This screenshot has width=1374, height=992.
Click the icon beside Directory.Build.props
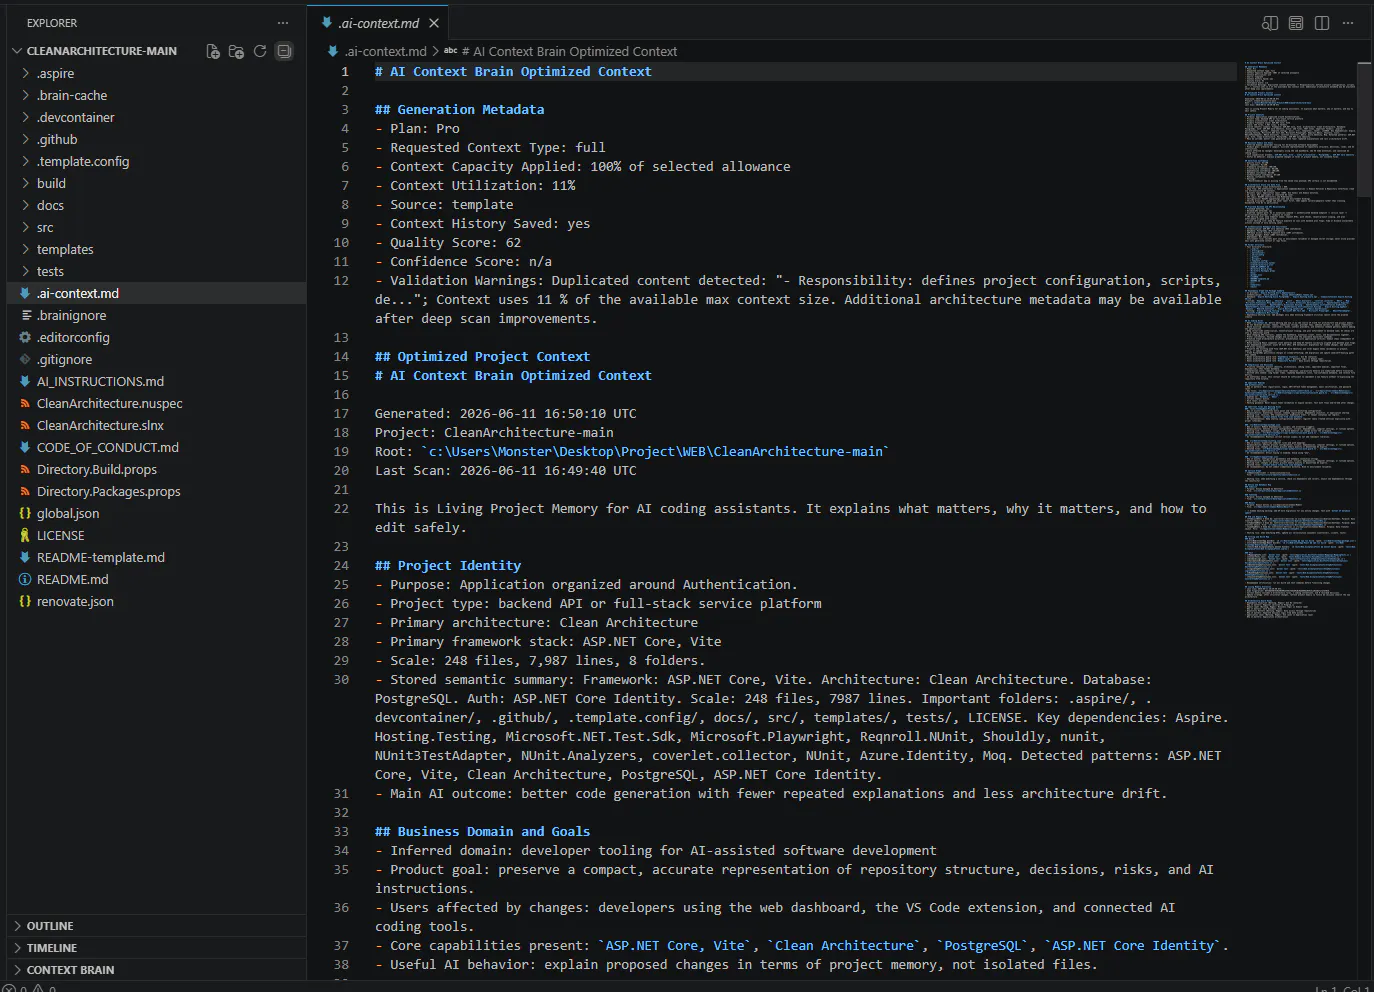(x=25, y=469)
